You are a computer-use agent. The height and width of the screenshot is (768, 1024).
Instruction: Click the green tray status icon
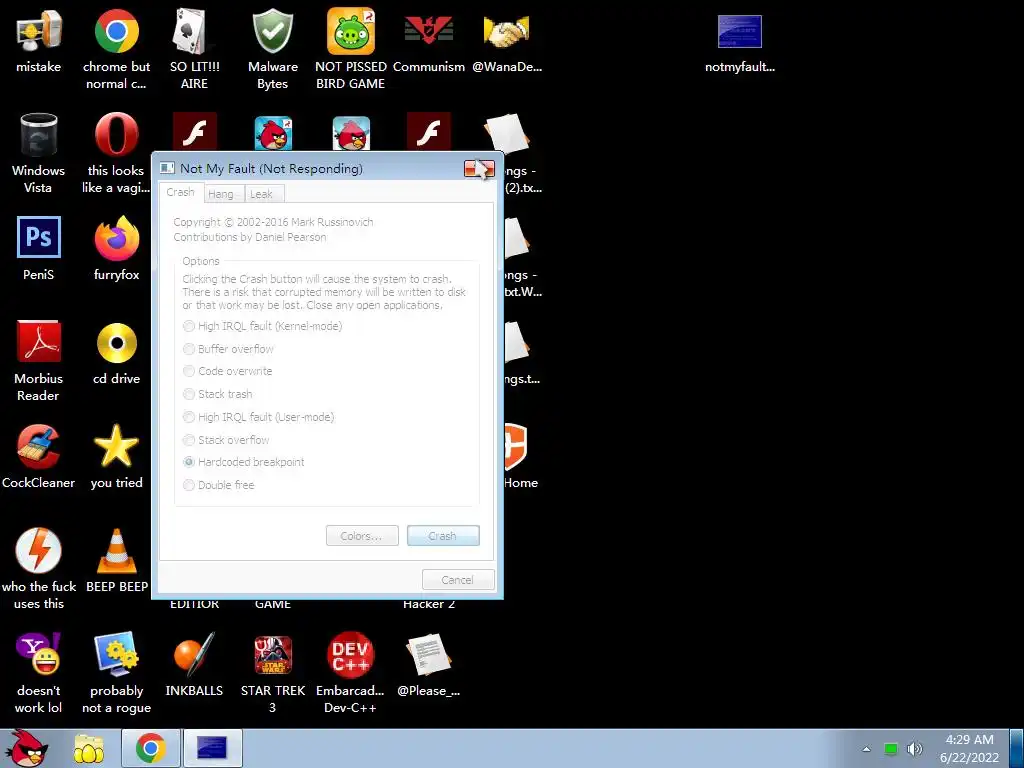coord(891,749)
